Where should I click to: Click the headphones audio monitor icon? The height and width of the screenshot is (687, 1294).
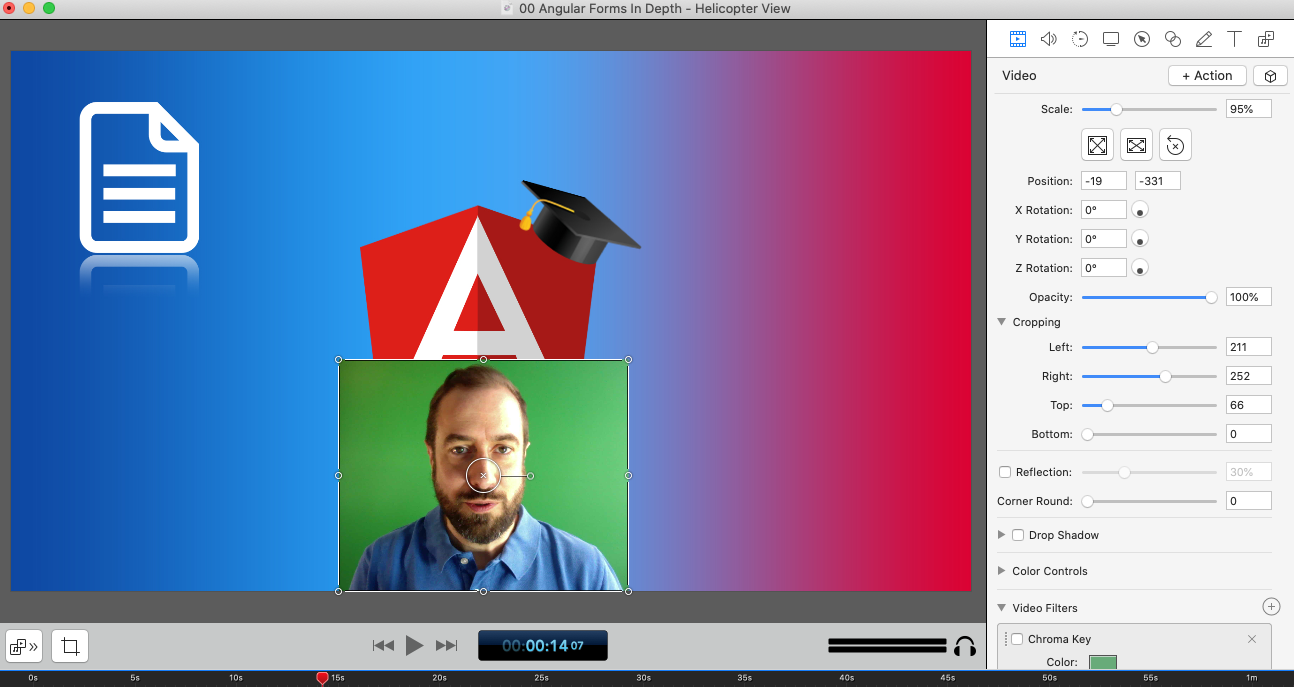tap(965, 646)
